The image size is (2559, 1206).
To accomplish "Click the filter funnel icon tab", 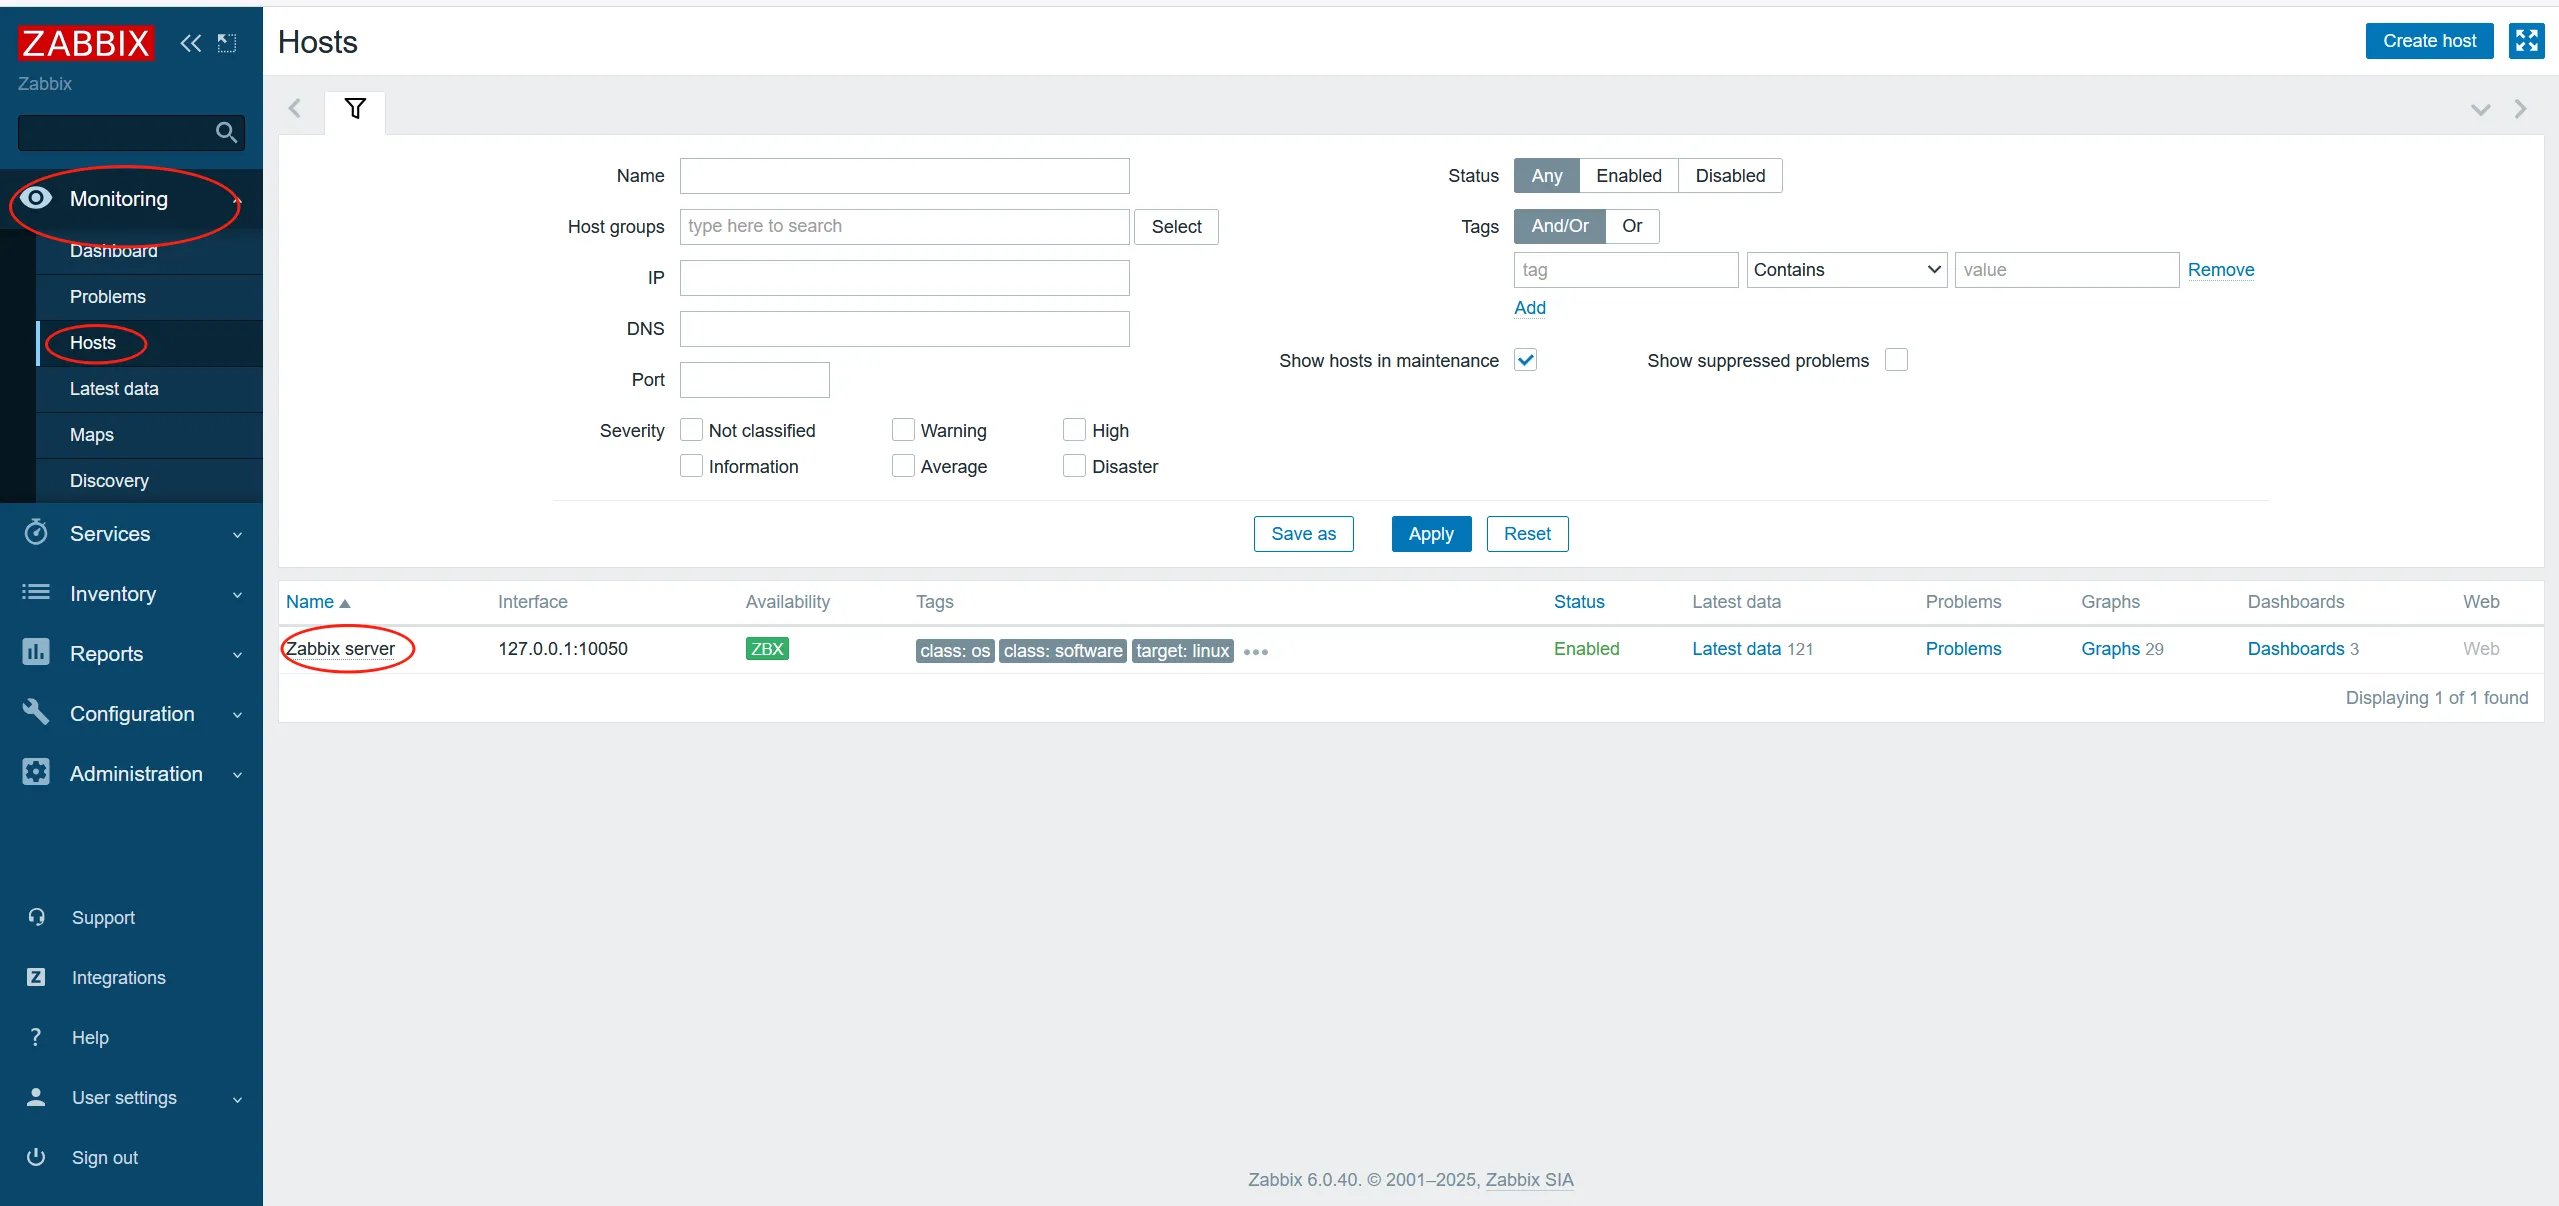I will [x=355, y=109].
